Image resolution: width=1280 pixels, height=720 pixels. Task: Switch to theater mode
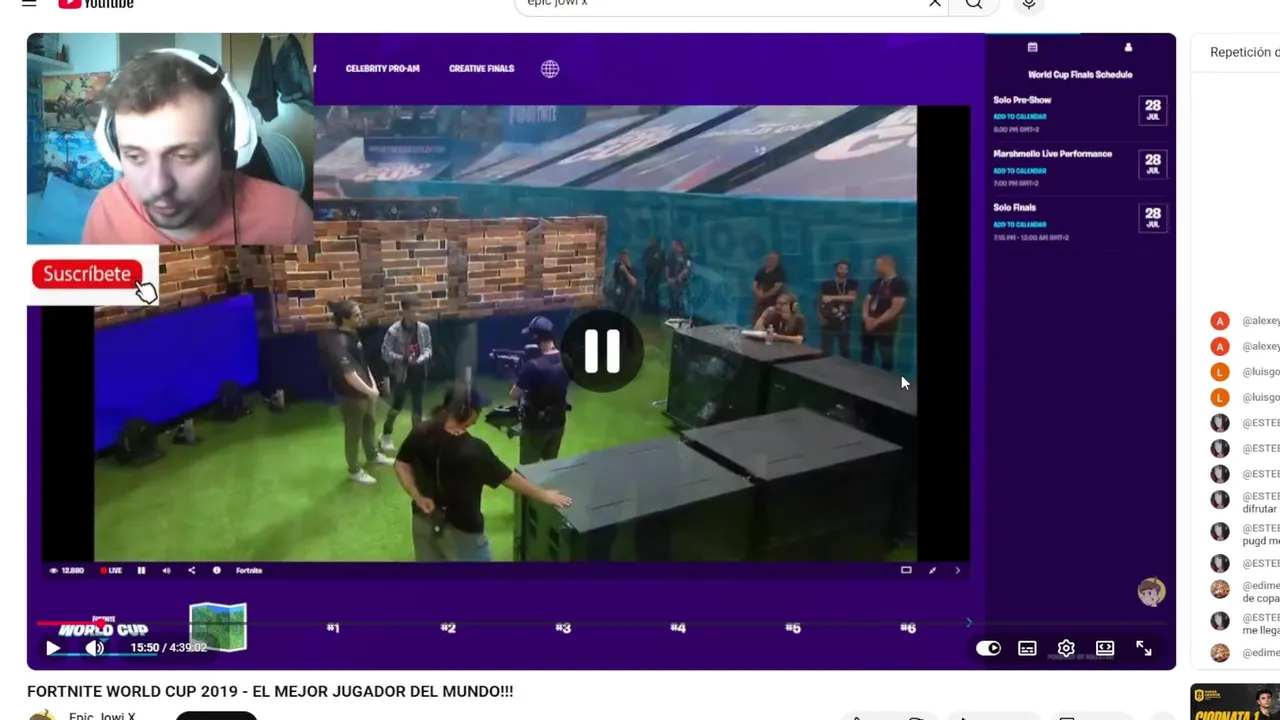(x=1105, y=648)
